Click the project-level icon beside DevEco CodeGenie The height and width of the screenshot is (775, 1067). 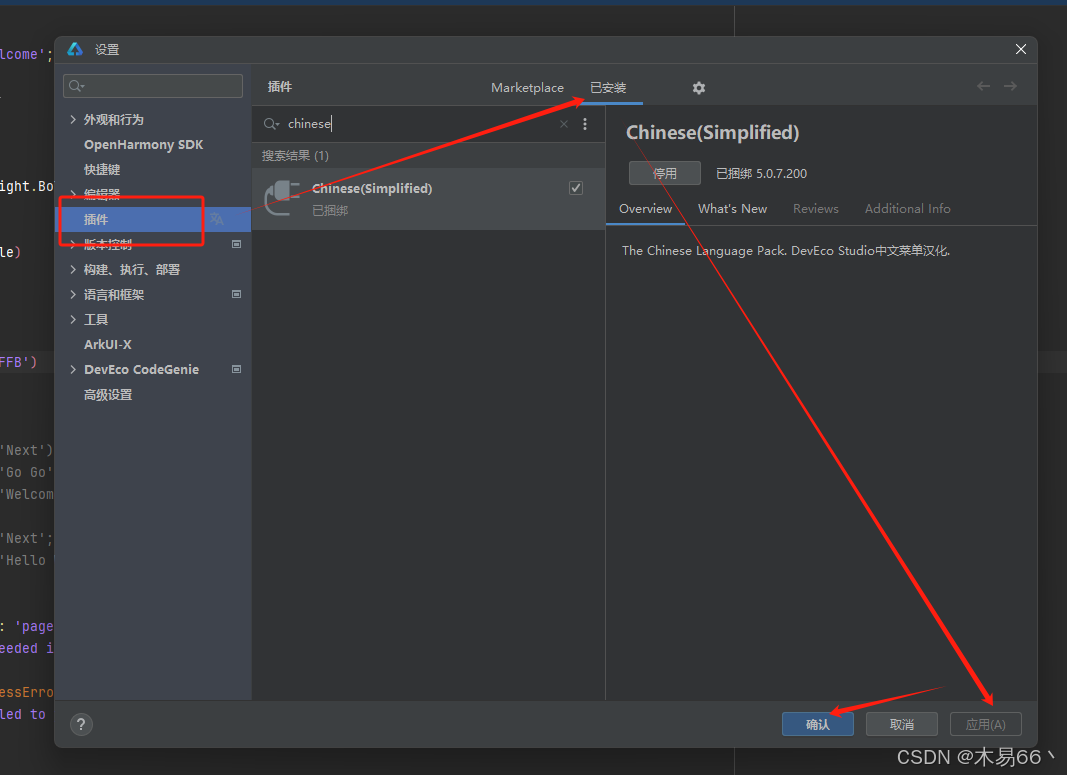[236, 369]
